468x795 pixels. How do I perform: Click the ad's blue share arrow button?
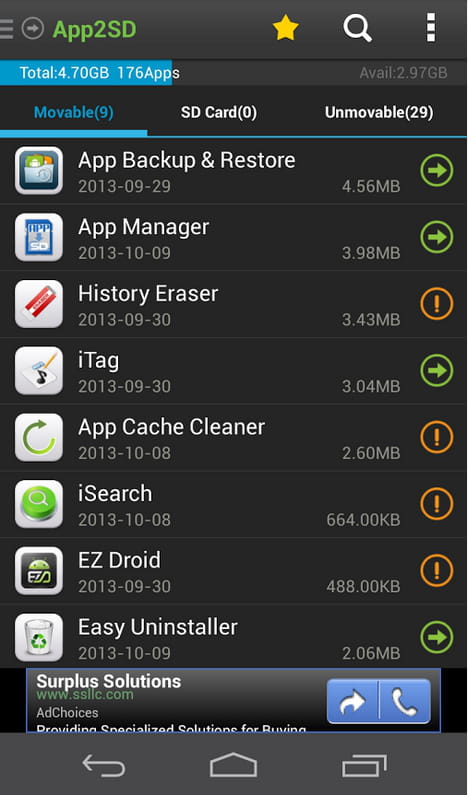pos(352,701)
